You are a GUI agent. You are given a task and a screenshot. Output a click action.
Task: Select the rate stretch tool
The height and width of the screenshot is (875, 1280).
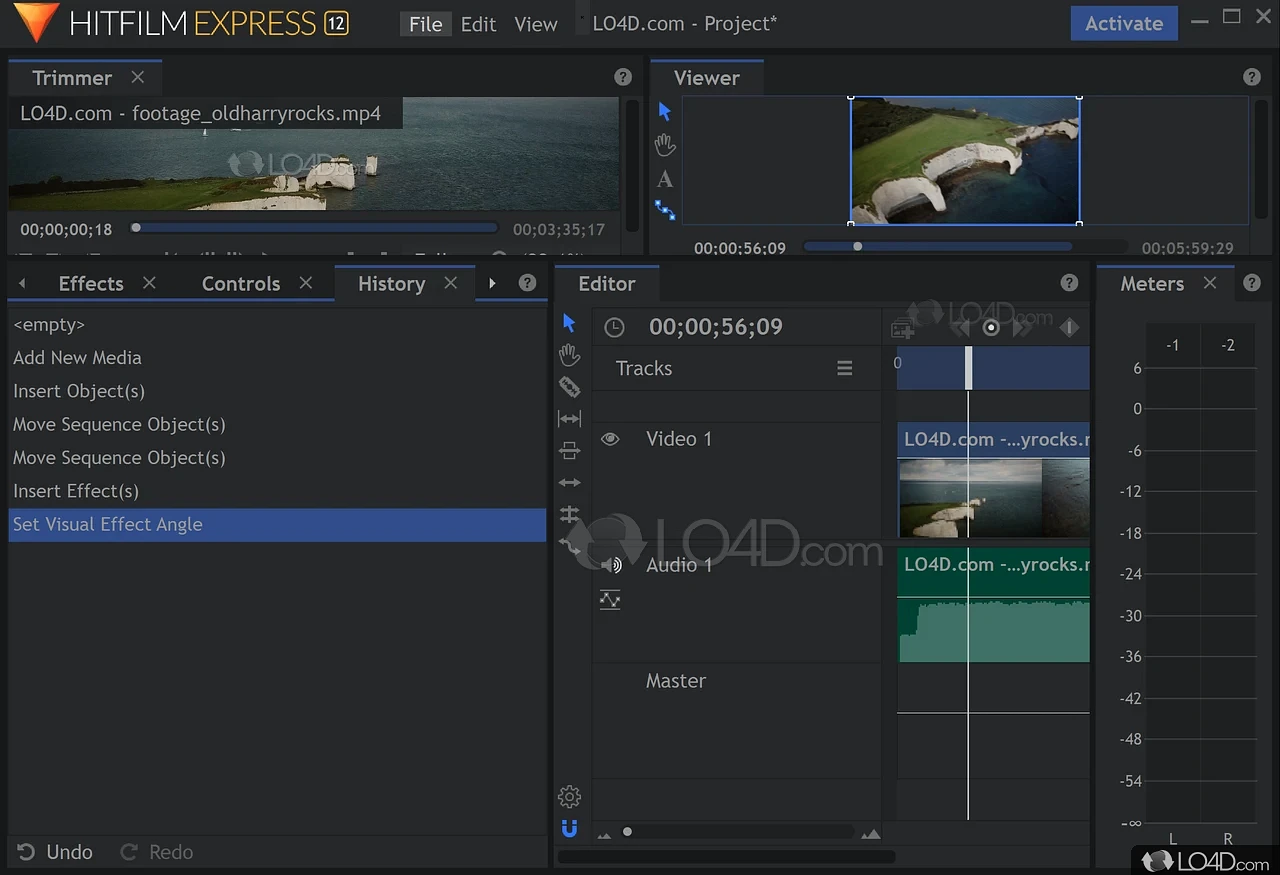click(569, 546)
